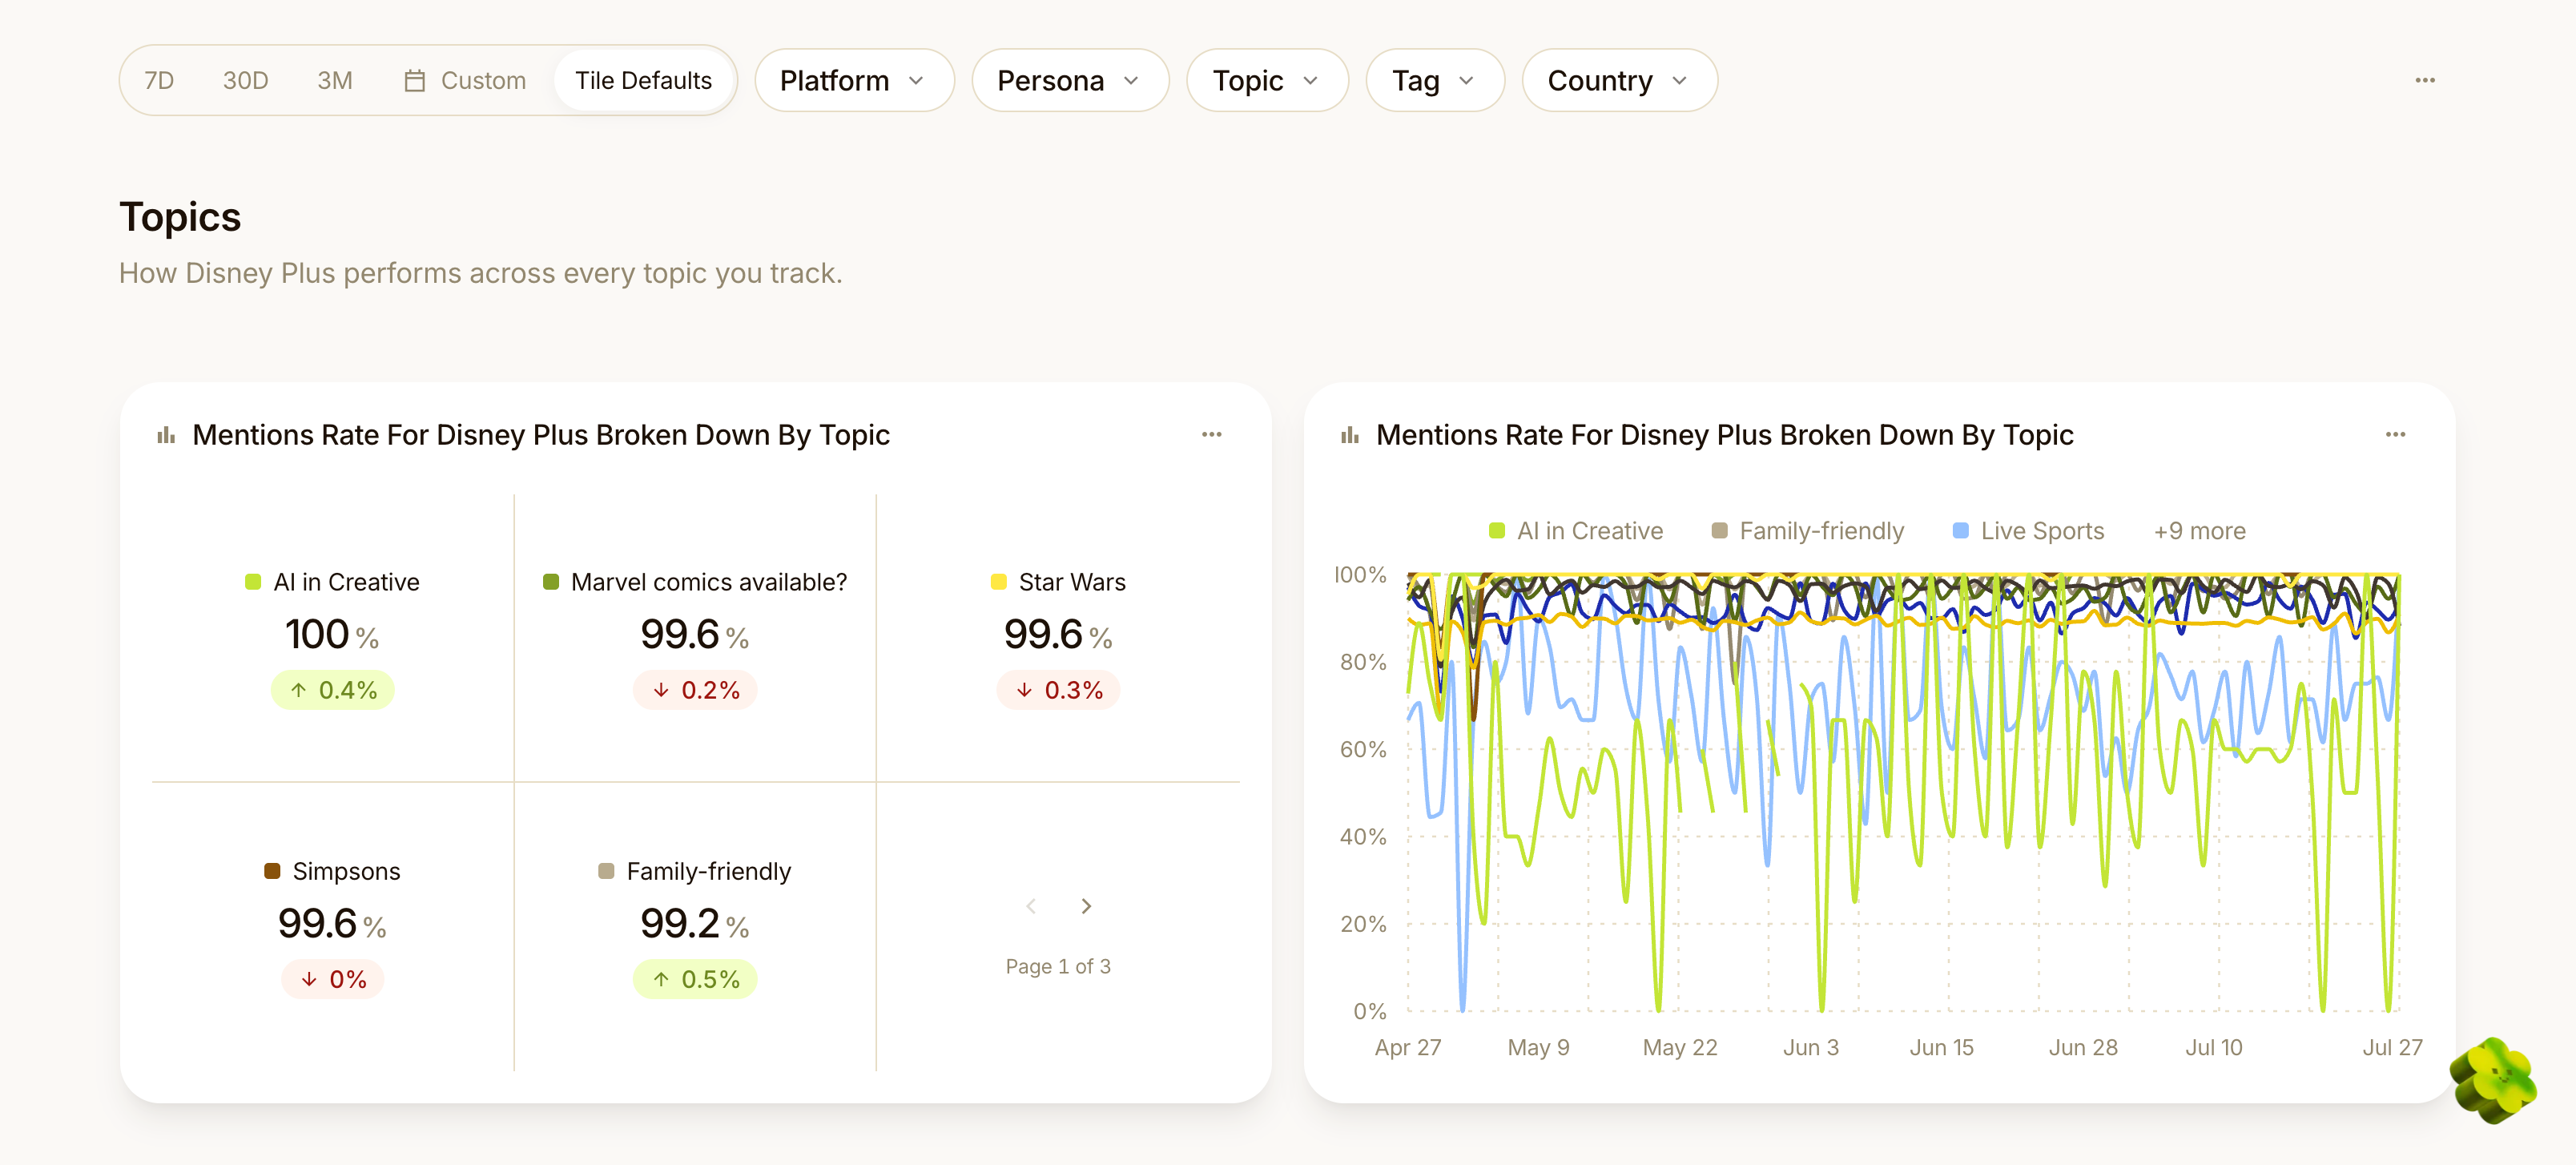
Task: Toggle AI in Creative series in chart legend
Action: [x=1575, y=531]
